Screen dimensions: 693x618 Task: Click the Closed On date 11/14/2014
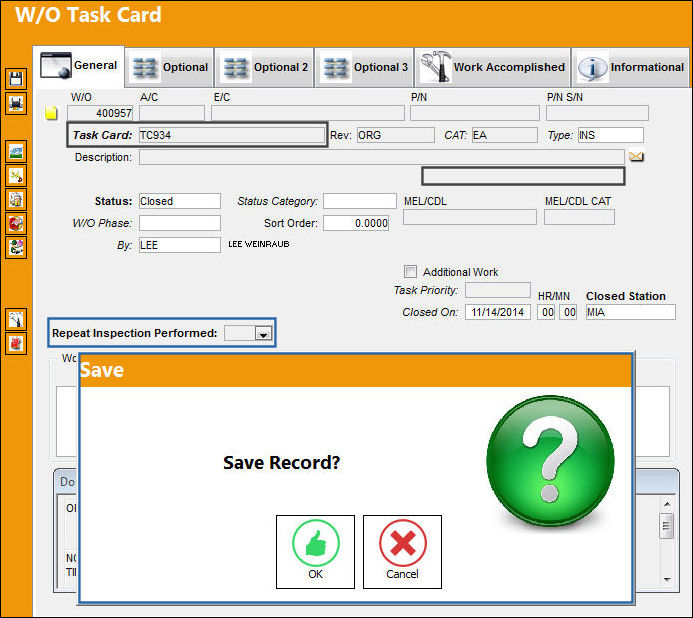(498, 312)
